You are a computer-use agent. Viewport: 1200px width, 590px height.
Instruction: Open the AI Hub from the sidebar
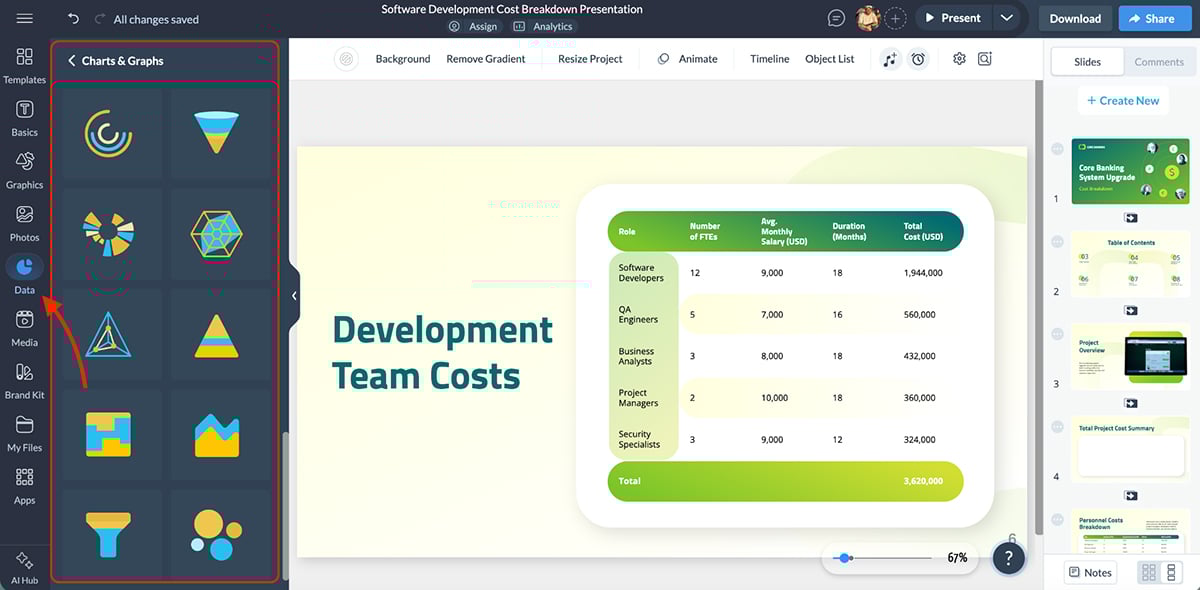(x=24, y=565)
